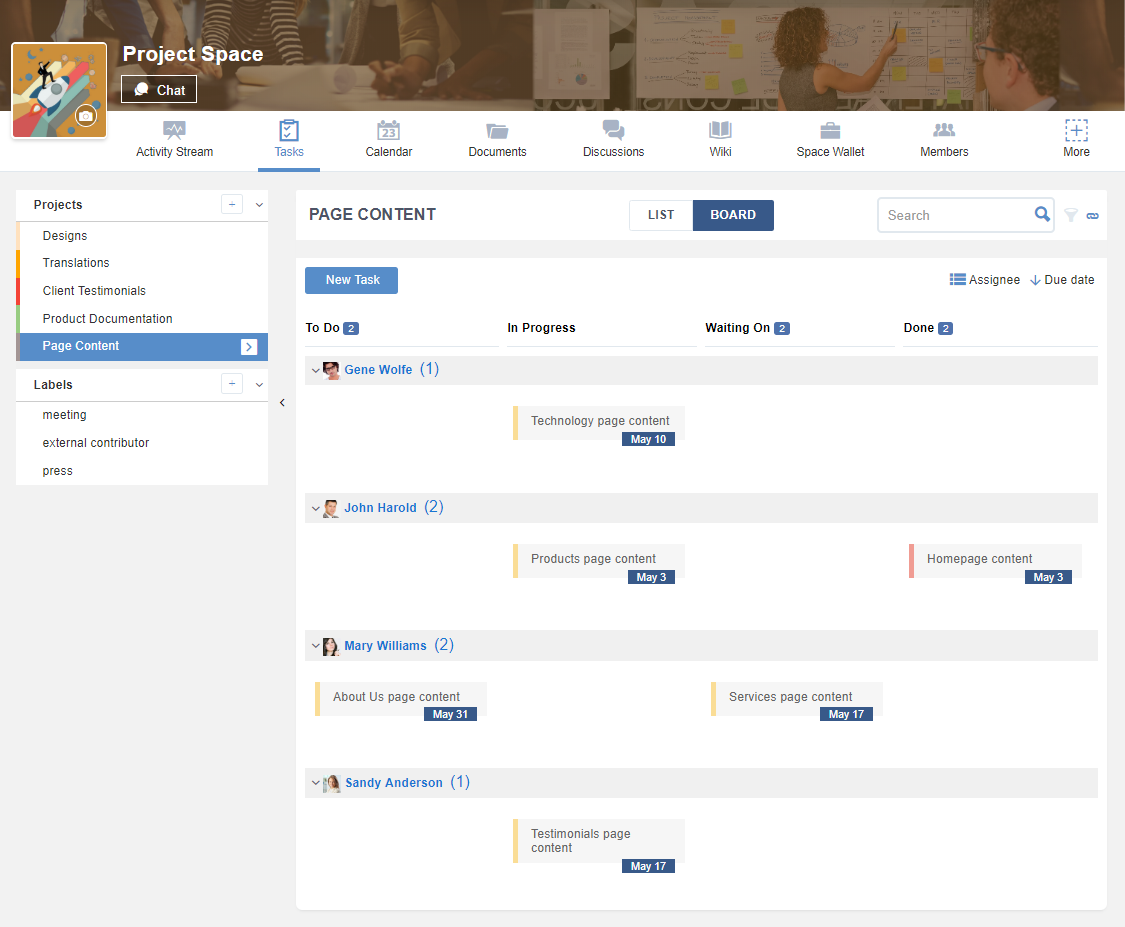Click the Calendar icon in navigation

(x=388, y=130)
